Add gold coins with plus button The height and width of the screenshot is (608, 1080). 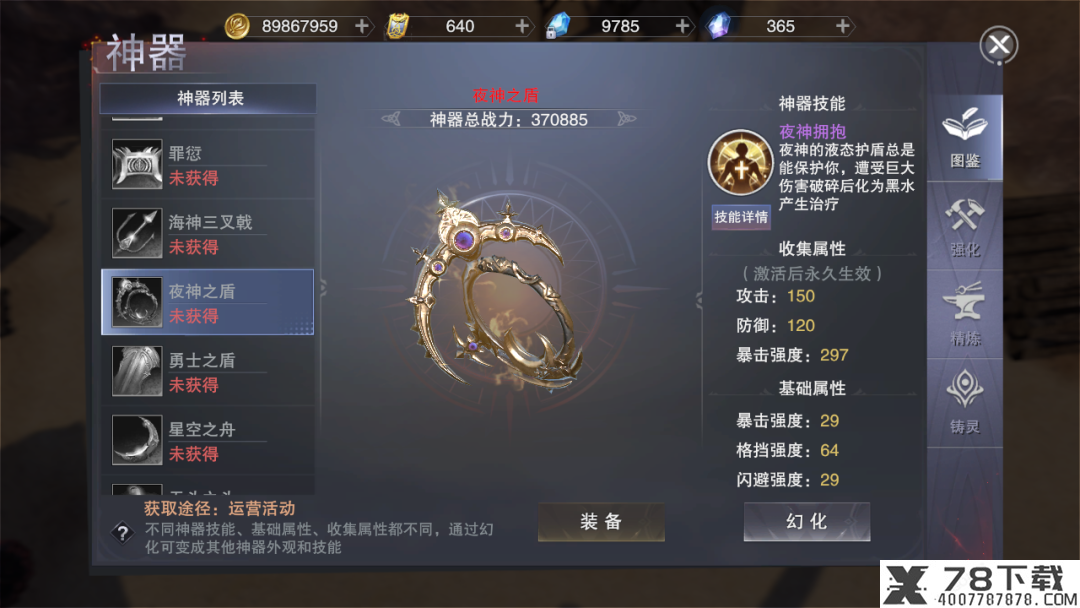(x=362, y=26)
